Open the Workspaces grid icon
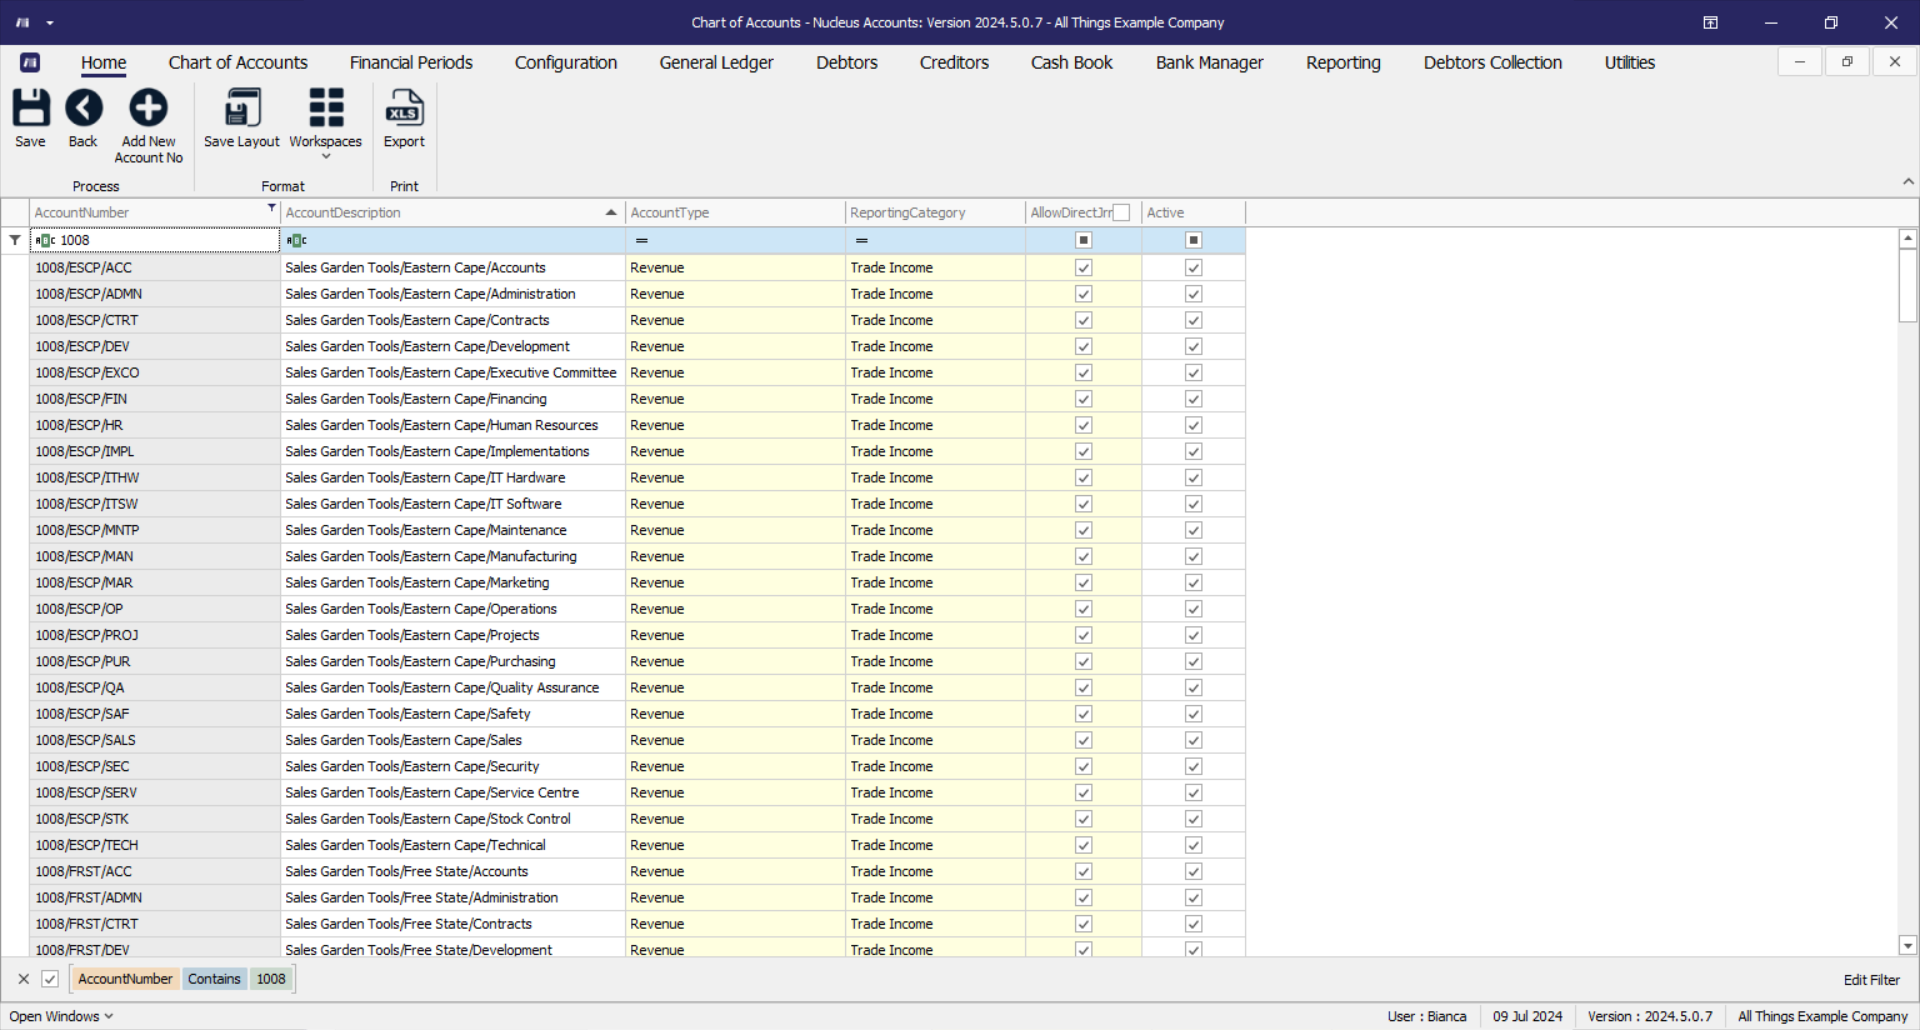This screenshot has height=1030, width=1920. (325, 108)
